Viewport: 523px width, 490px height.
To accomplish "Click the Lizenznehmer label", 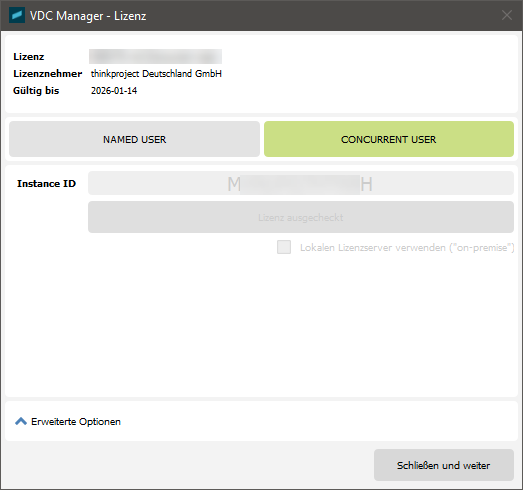I will point(47,74).
